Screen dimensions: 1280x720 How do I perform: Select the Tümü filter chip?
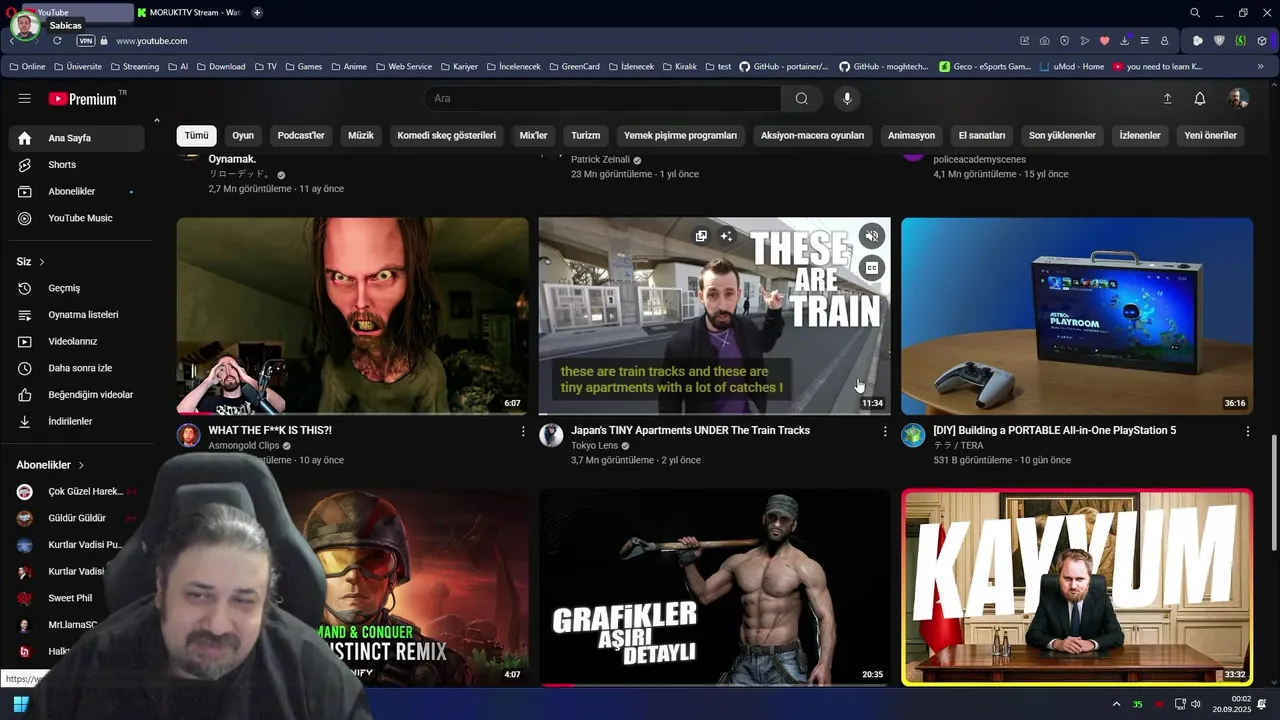click(x=197, y=135)
